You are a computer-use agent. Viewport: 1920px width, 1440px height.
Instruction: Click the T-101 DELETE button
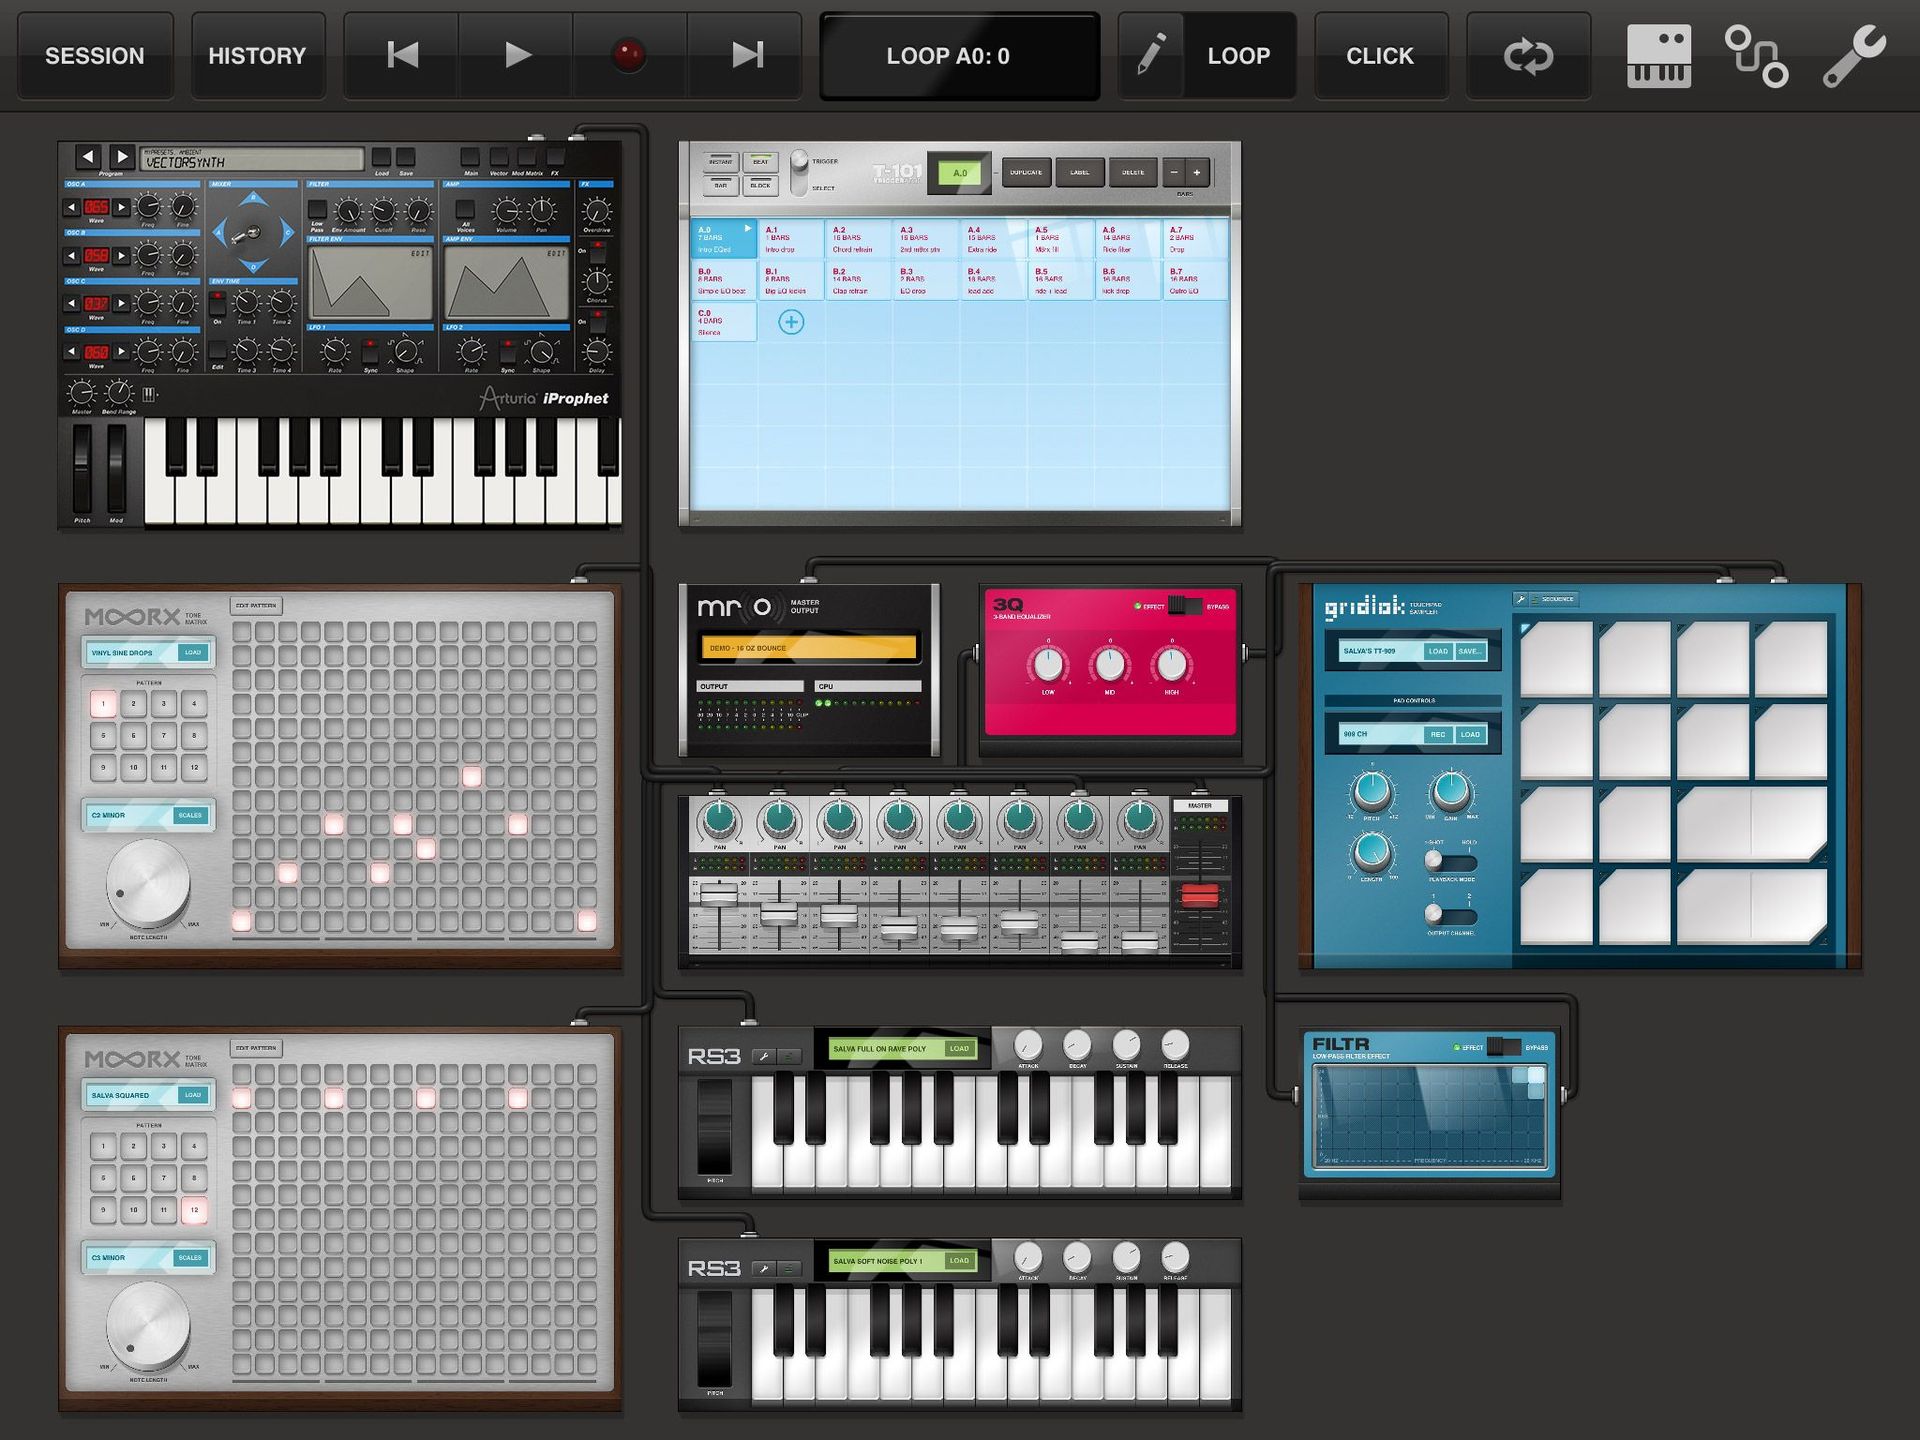tap(1133, 172)
